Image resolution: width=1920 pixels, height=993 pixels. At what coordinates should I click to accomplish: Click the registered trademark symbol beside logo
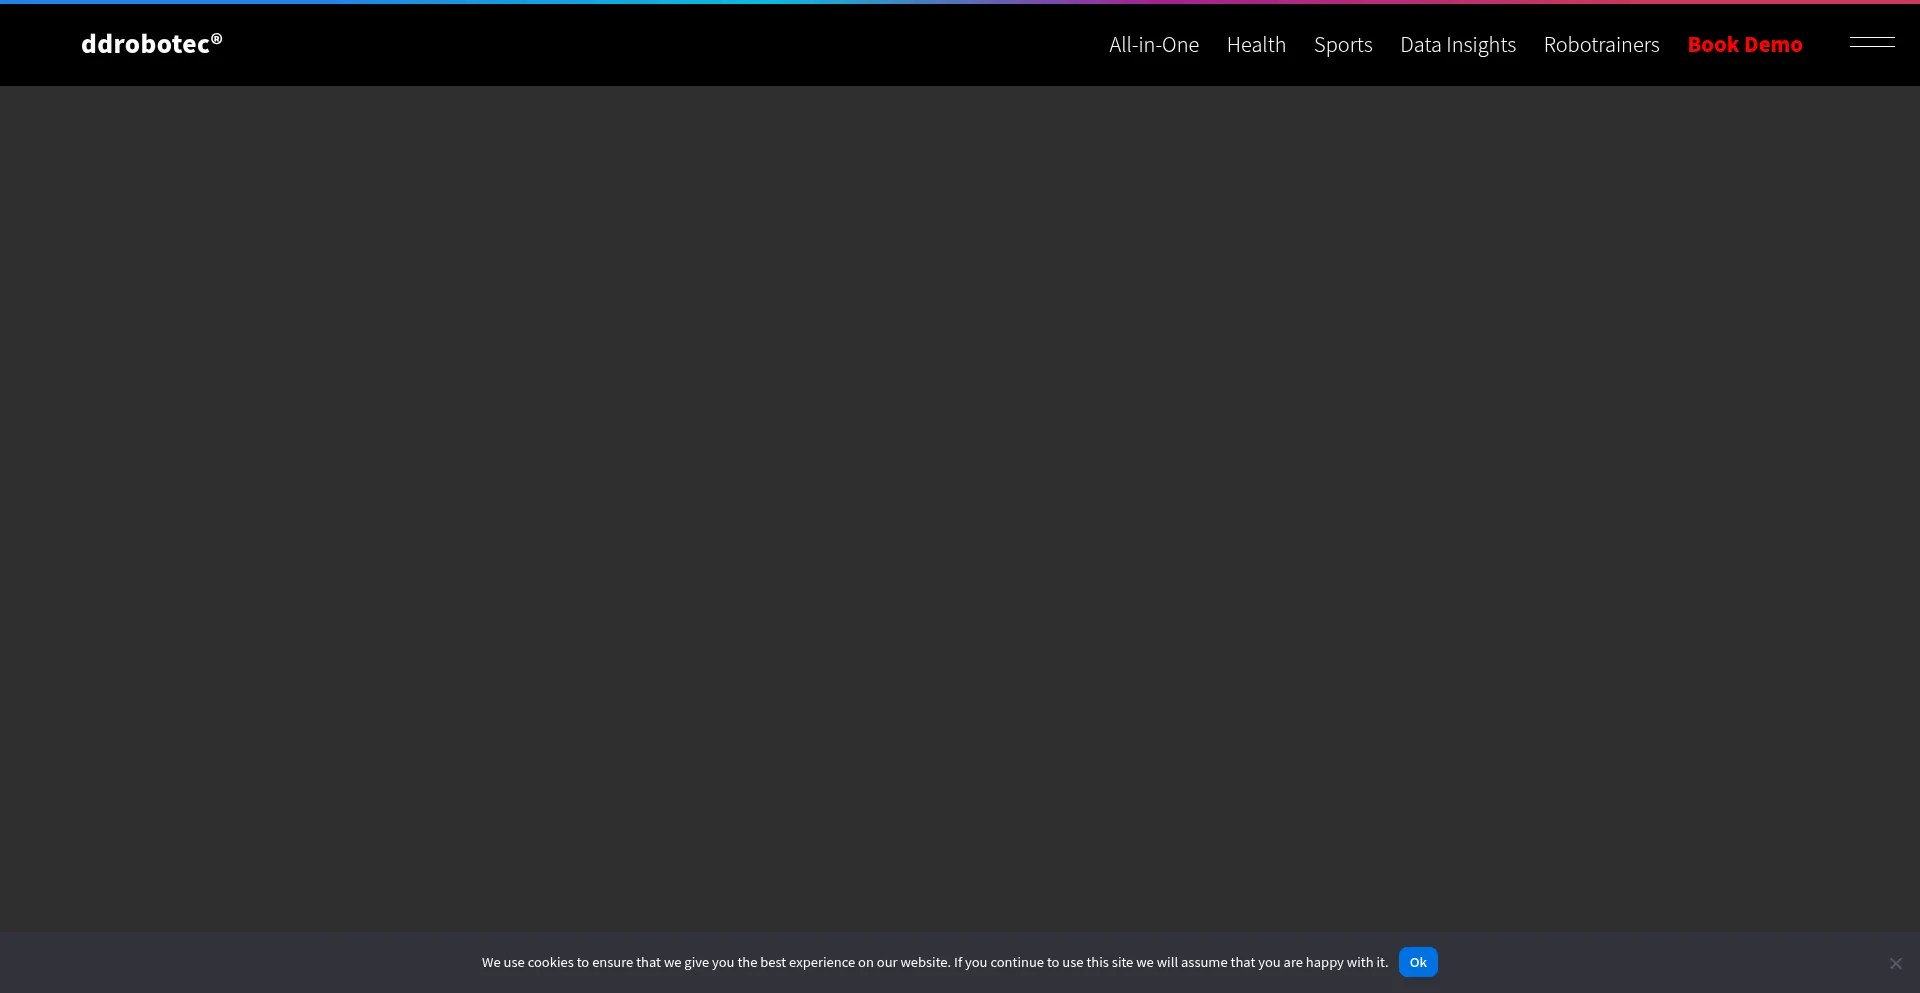(217, 38)
